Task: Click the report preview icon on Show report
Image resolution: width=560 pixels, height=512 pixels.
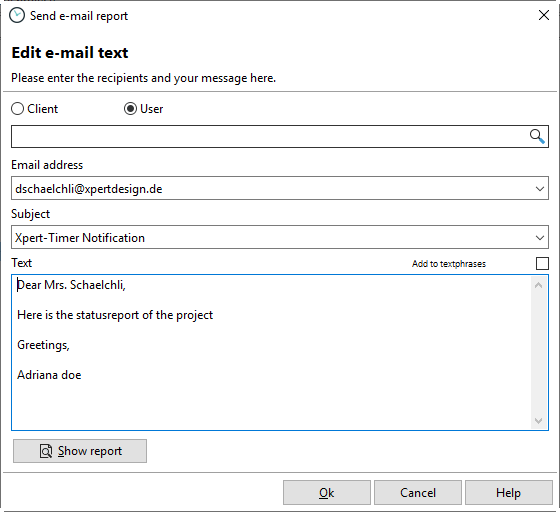Action: tap(46, 451)
